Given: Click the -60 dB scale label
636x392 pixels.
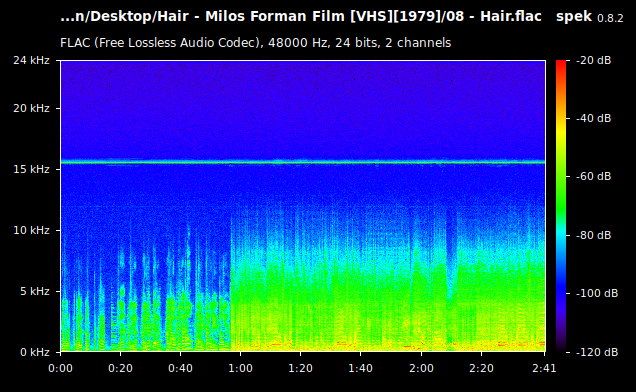Looking at the screenshot, I should (593, 176).
